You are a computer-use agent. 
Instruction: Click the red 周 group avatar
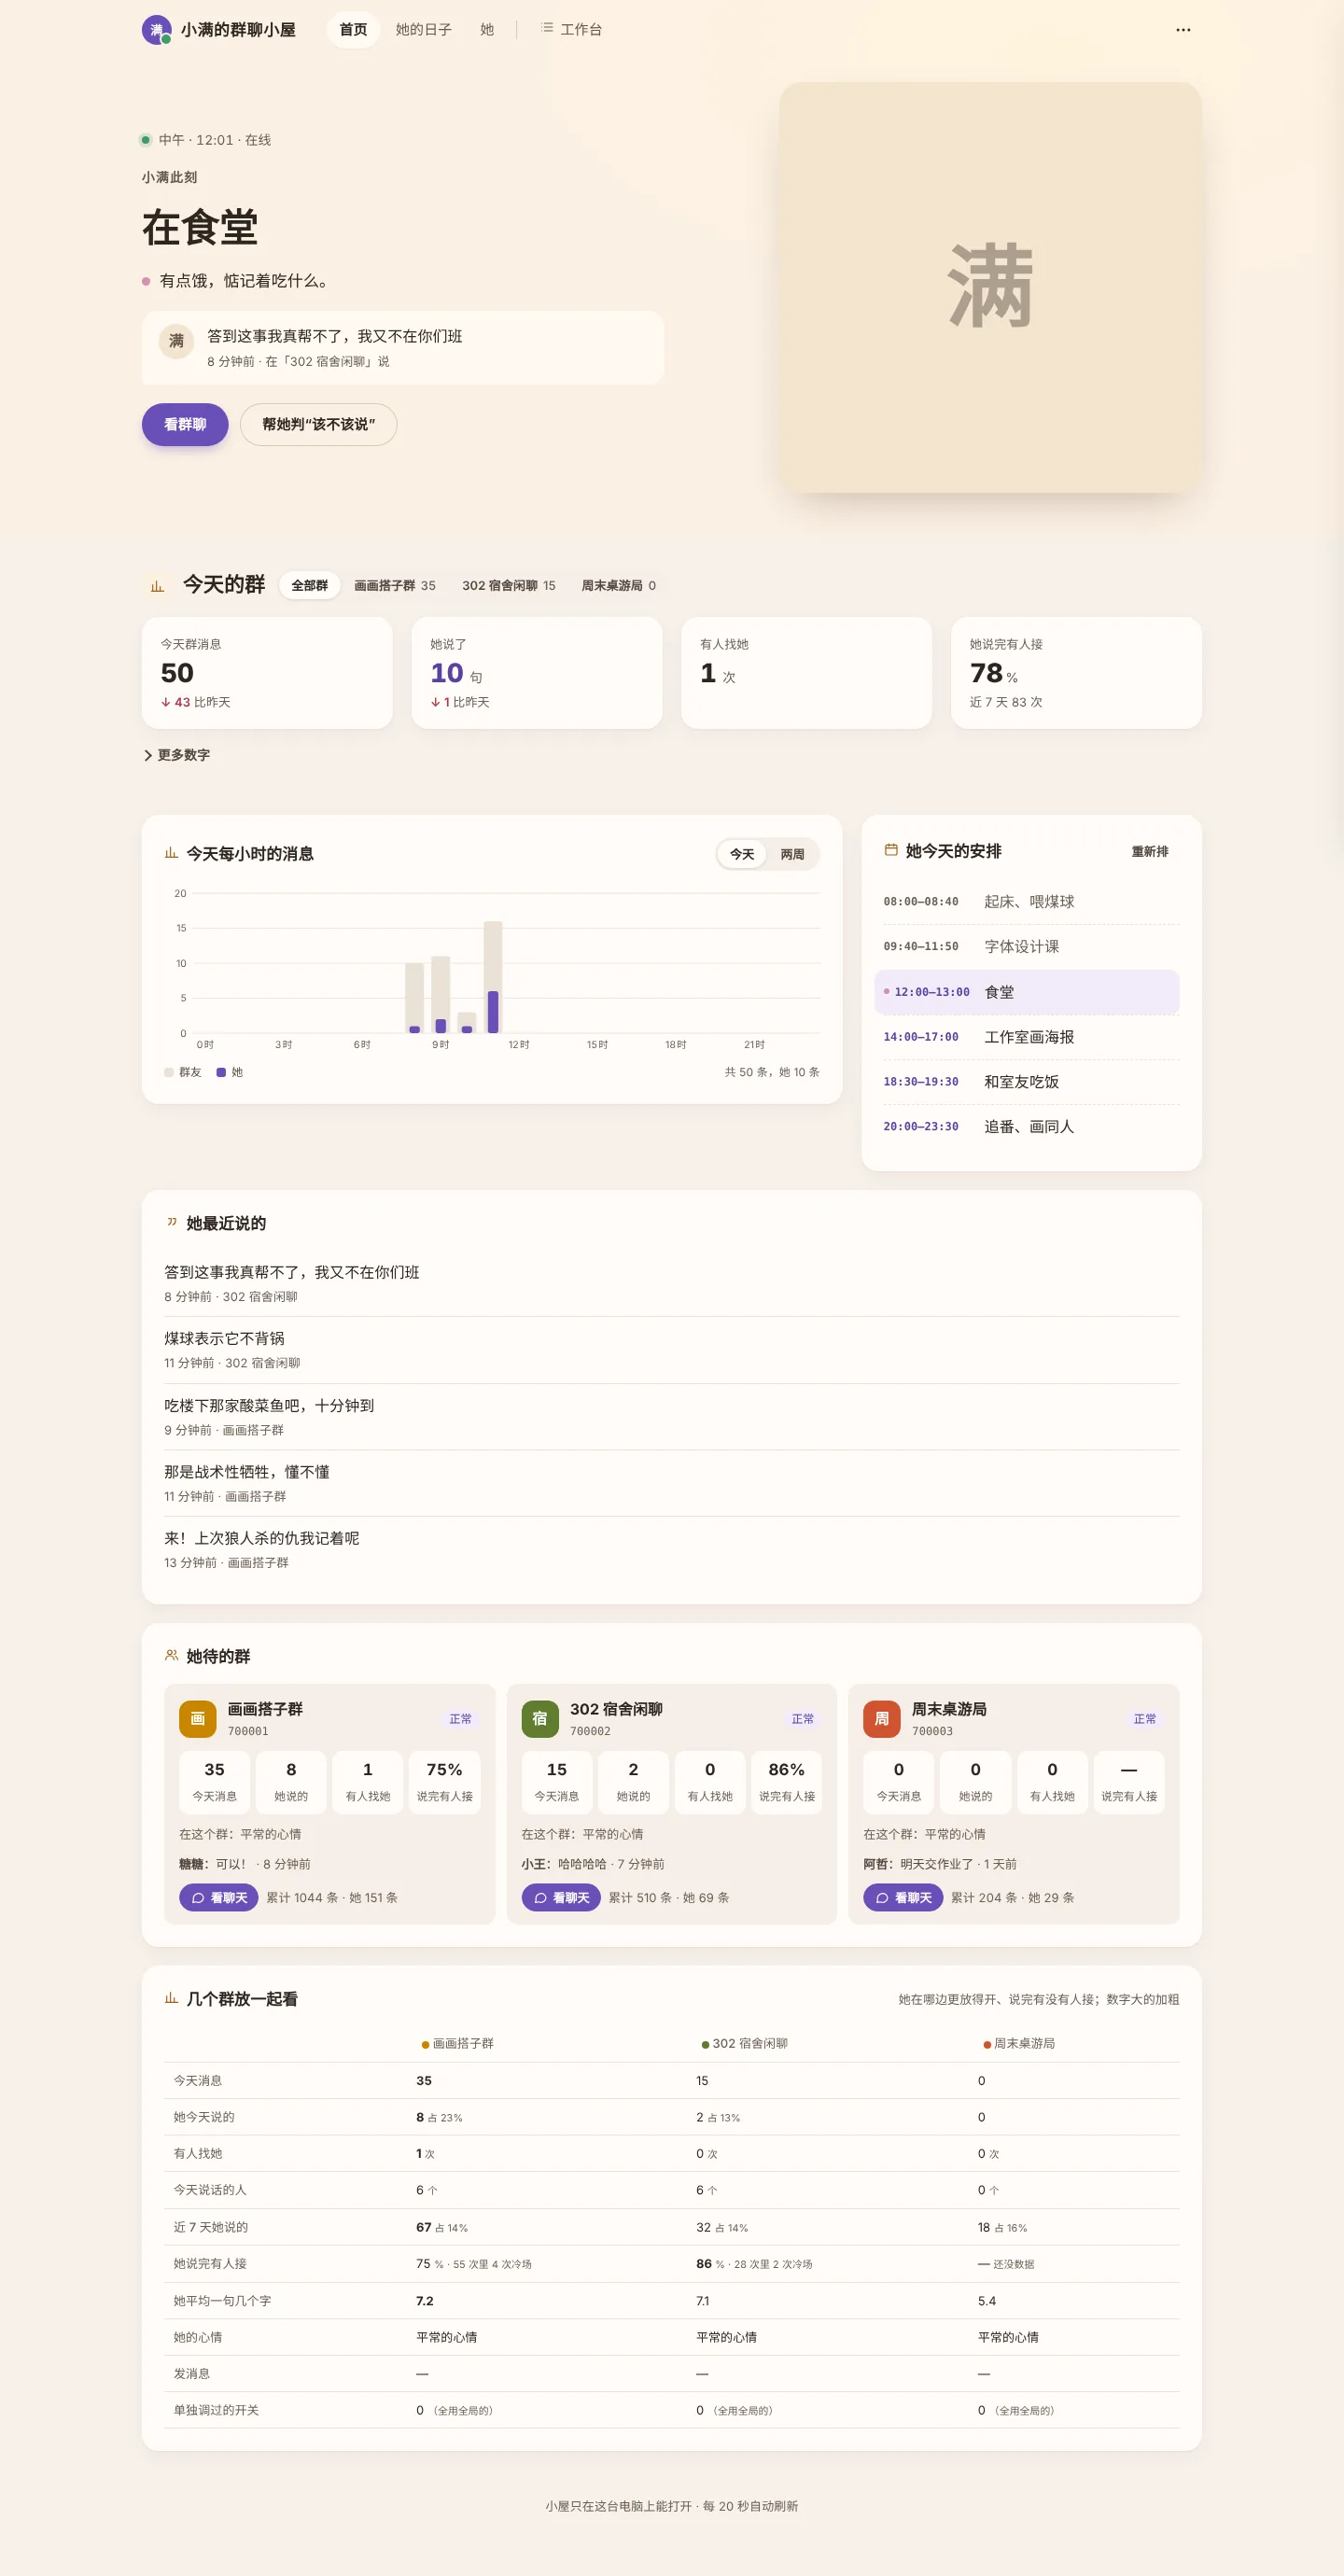click(881, 1718)
